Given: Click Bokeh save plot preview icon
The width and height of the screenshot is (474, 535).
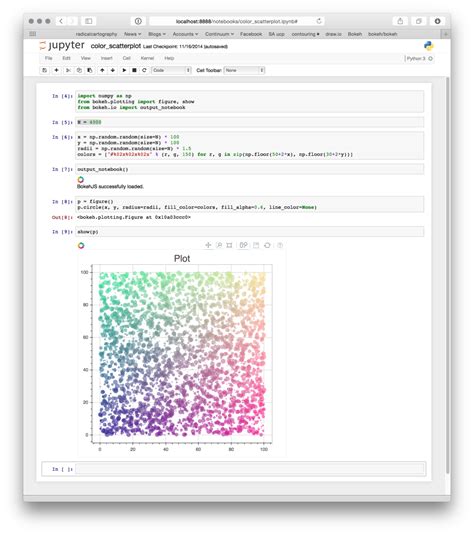Looking at the screenshot, I should click(256, 245).
